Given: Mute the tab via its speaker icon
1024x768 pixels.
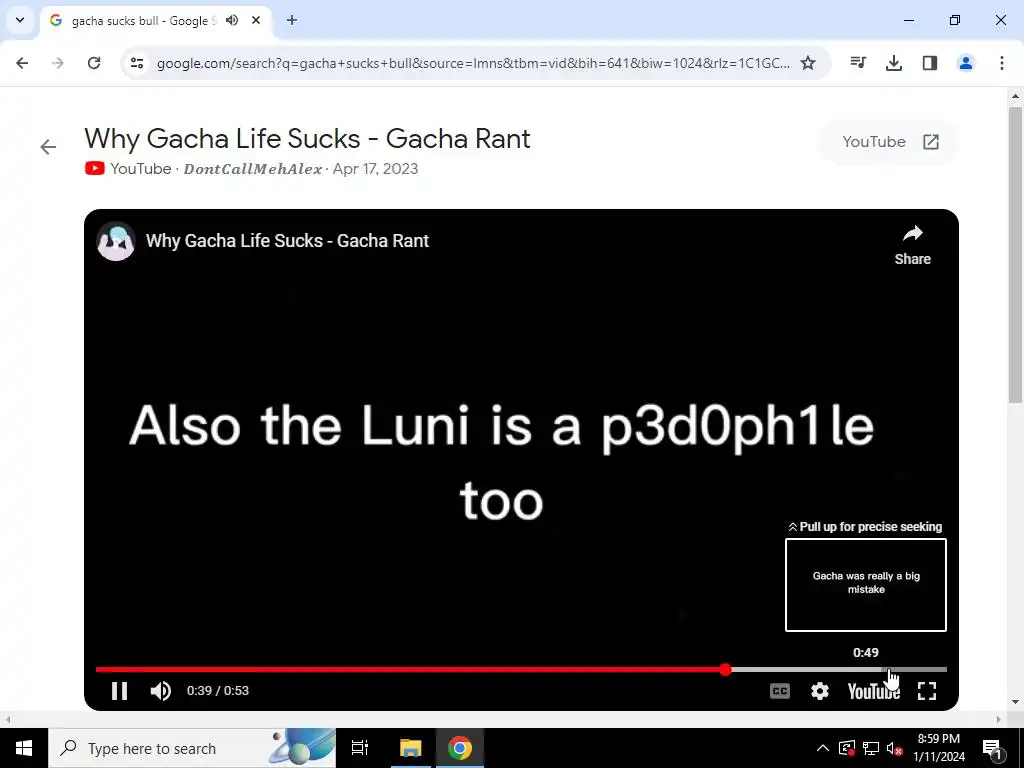Looking at the screenshot, I should click(232, 20).
